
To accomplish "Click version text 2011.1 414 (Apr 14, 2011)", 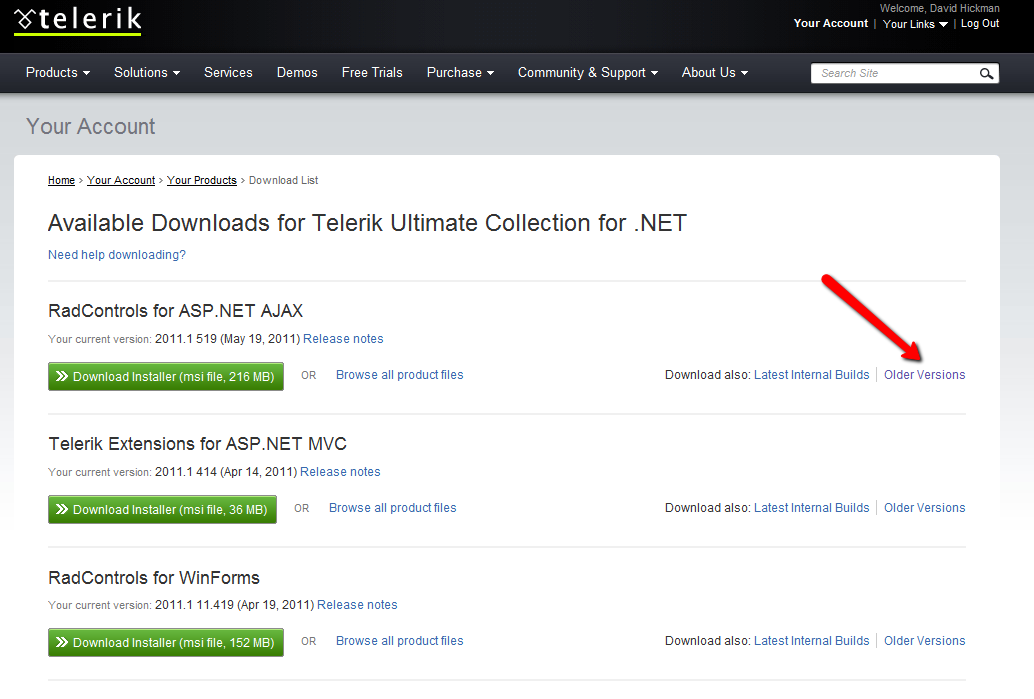I will pyautogui.click(x=226, y=471).
